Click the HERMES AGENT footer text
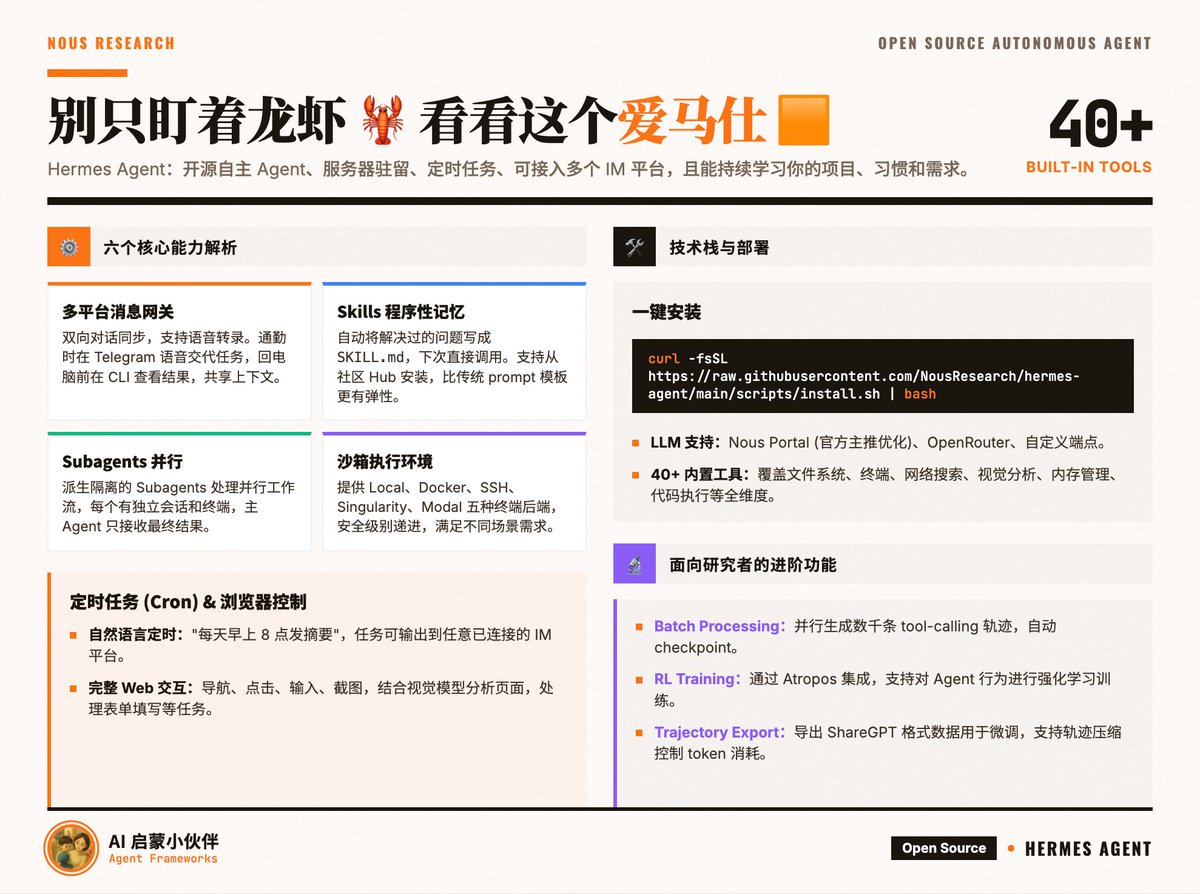Viewport: 1200px width, 894px height. (1088, 849)
